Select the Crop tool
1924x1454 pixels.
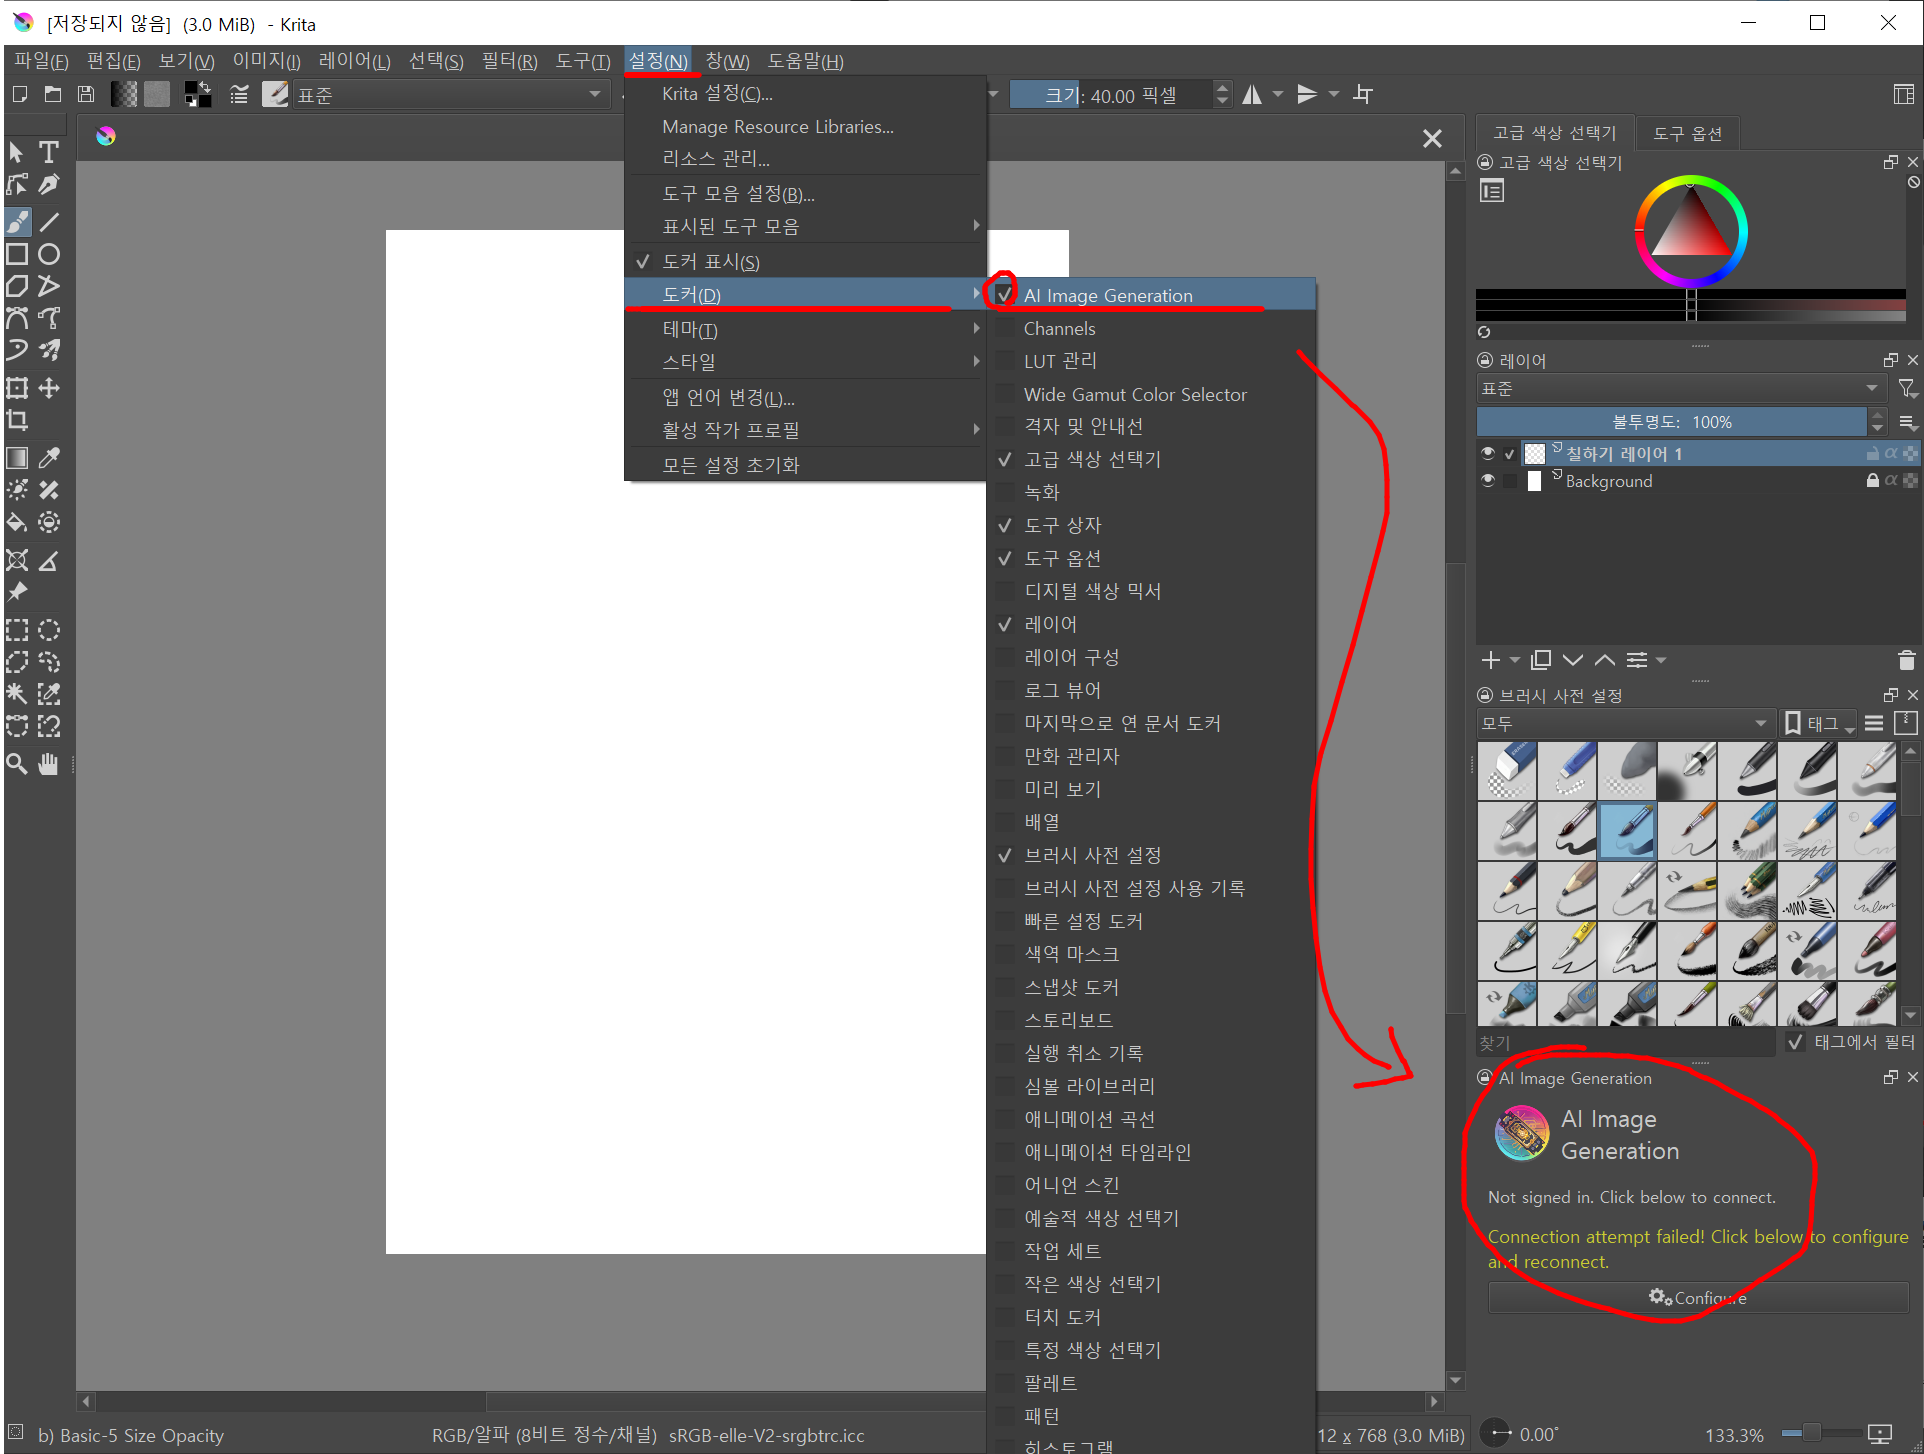pos(17,420)
